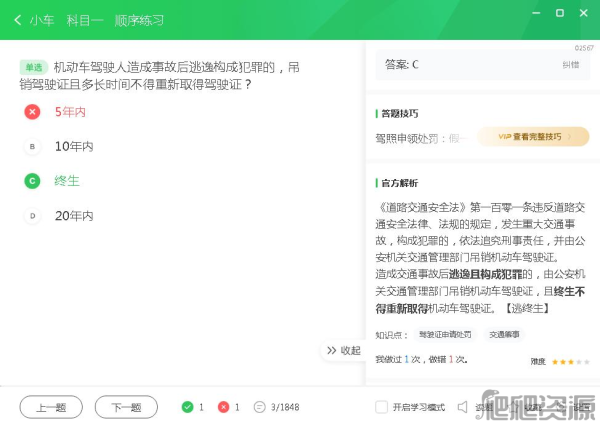Report an error via 纠错 link
This screenshot has width=600, height=427.
tap(571, 65)
